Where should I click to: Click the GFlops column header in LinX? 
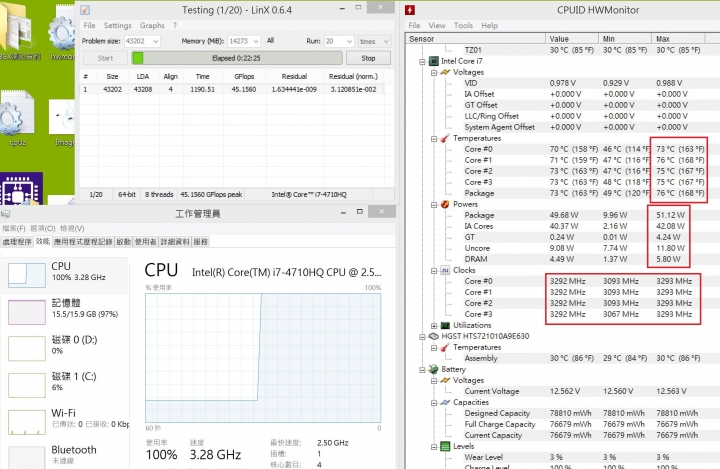pos(244,76)
